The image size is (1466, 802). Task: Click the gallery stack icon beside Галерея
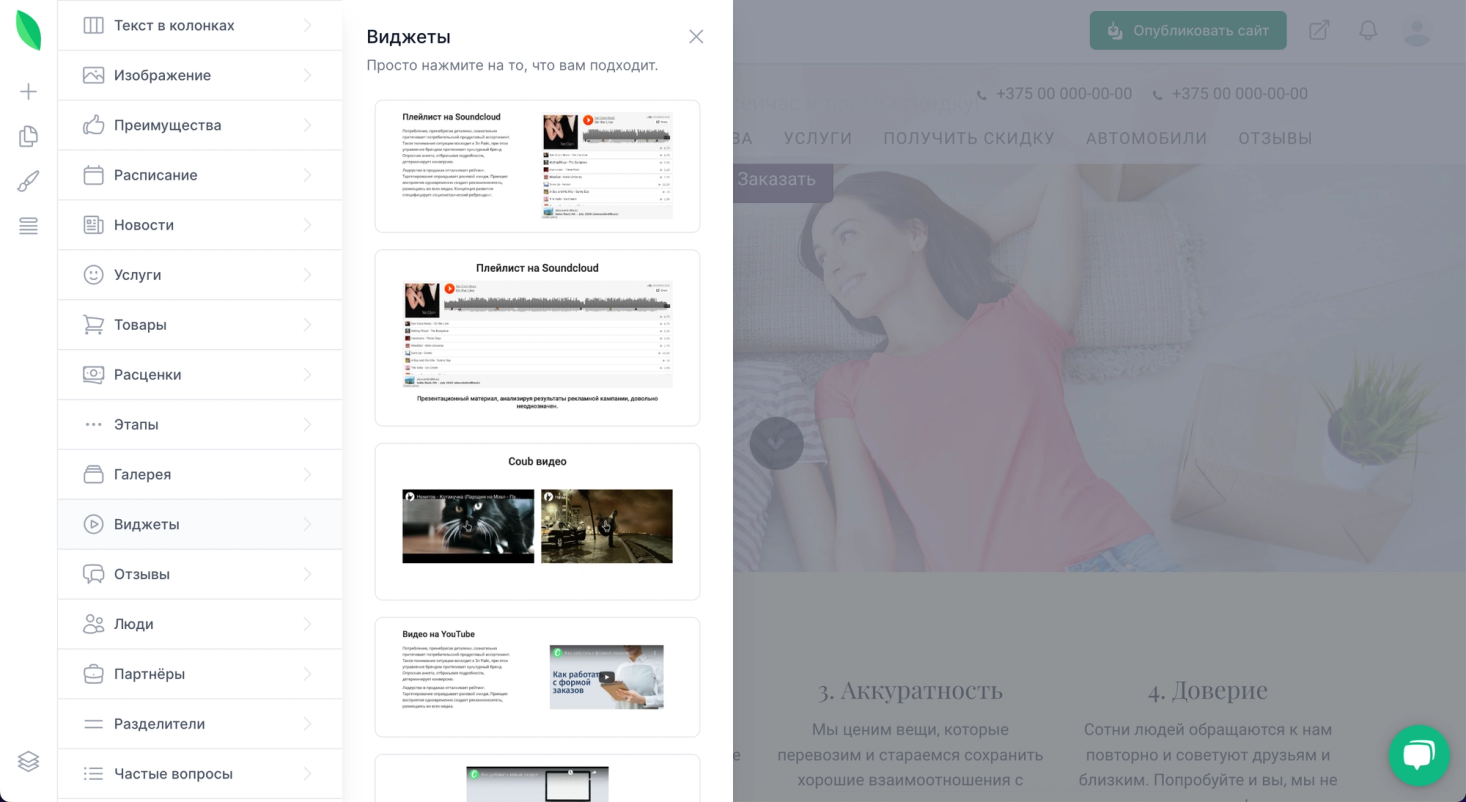(x=93, y=474)
